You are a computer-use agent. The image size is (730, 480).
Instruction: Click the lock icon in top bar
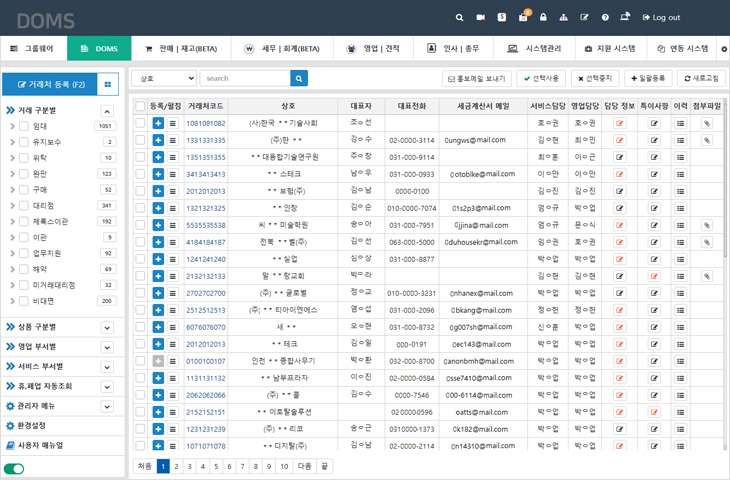point(543,17)
